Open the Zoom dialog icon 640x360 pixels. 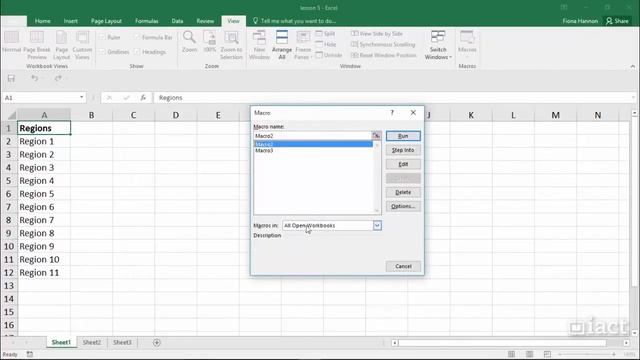[189, 41]
